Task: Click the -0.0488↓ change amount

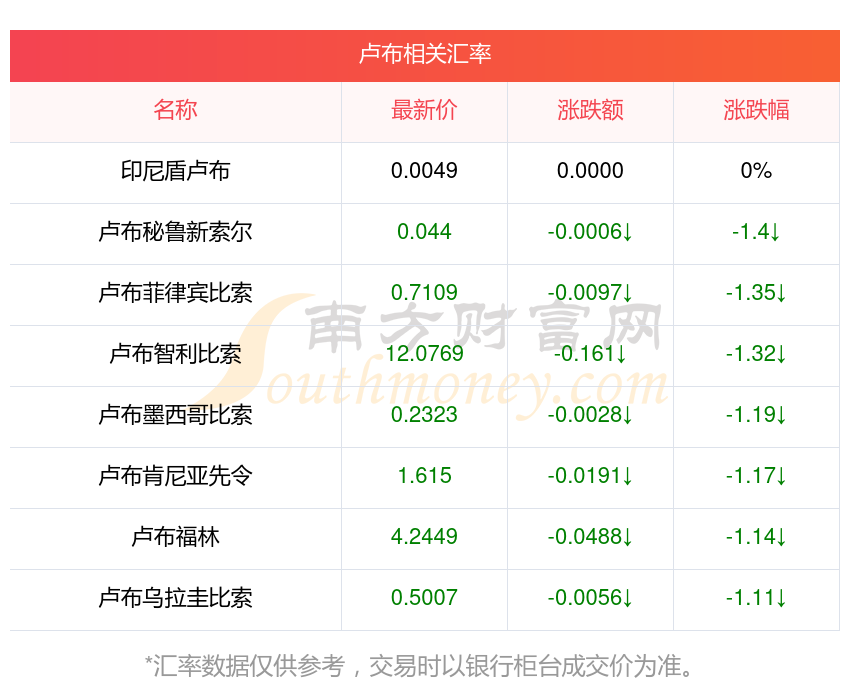Action: point(590,537)
